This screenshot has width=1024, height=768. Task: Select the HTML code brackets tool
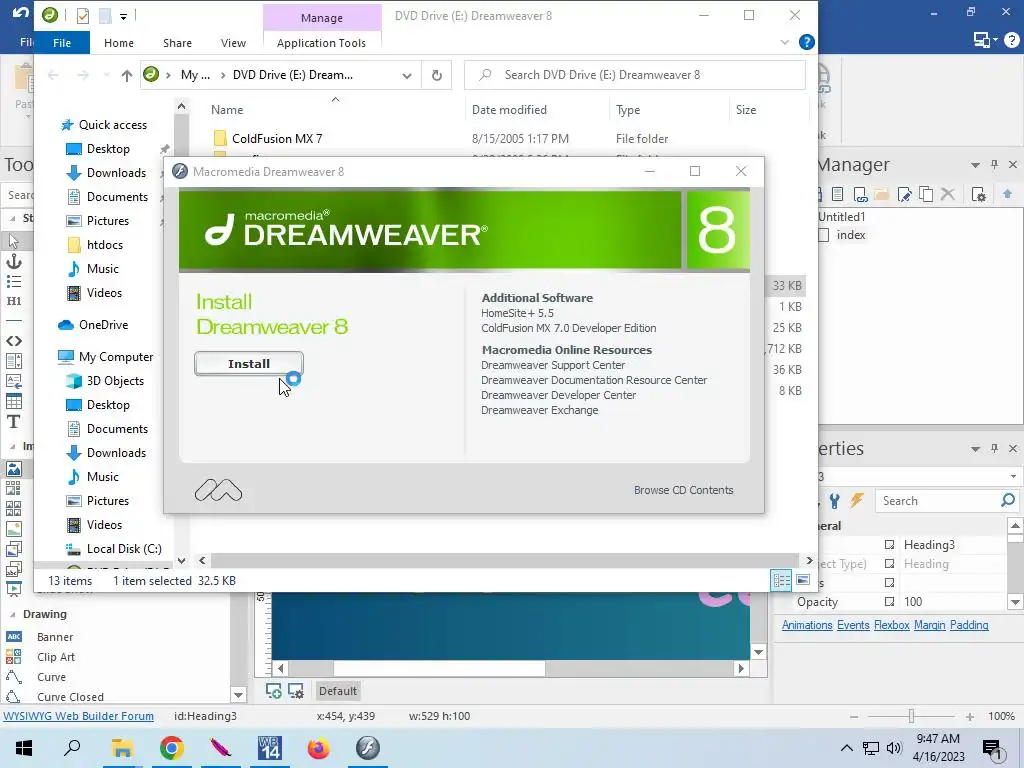coord(14,341)
